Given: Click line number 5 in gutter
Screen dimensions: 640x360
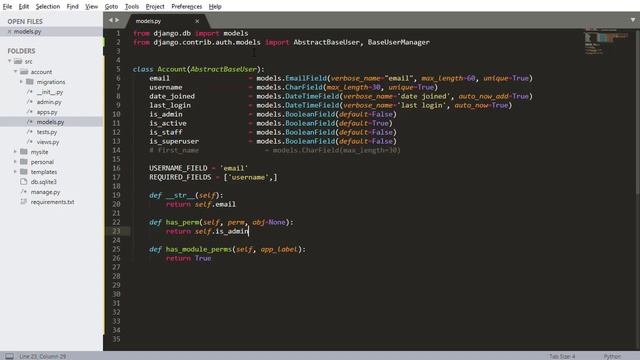Looking at the screenshot, I should pos(118,69).
